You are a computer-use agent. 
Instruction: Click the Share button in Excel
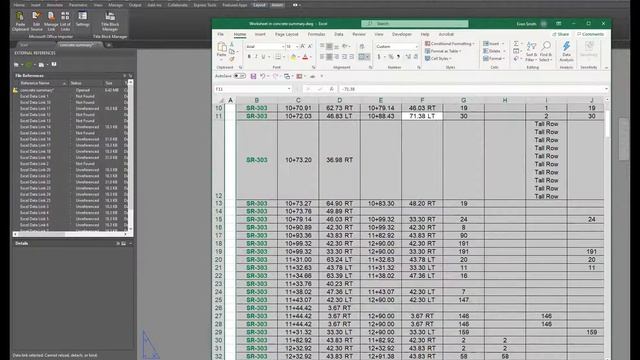click(560, 34)
